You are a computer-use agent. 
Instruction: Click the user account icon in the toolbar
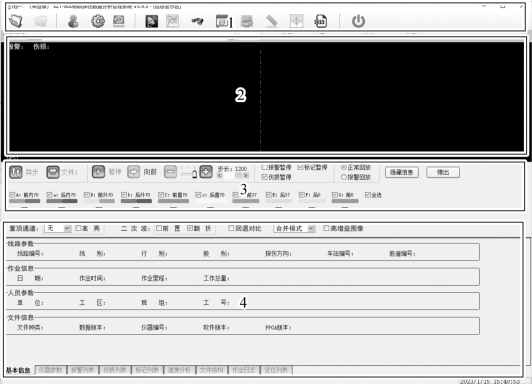tap(73, 21)
